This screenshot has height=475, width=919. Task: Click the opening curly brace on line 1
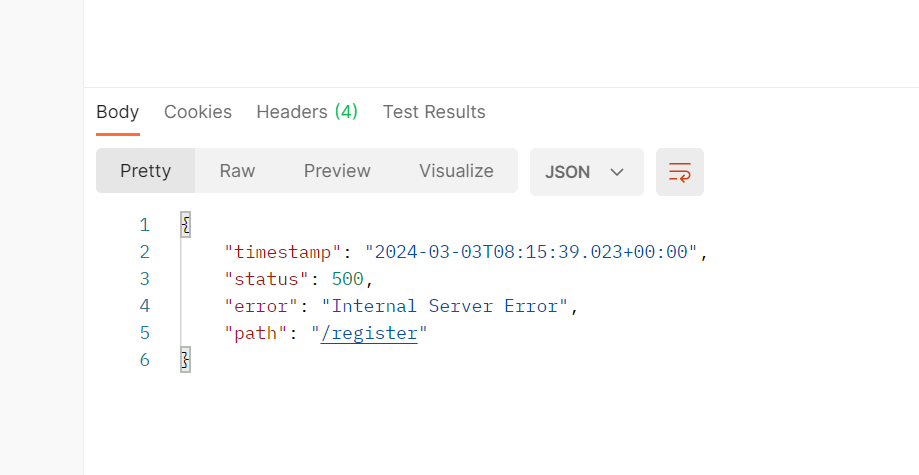pyautogui.click(x=185, y=225)
